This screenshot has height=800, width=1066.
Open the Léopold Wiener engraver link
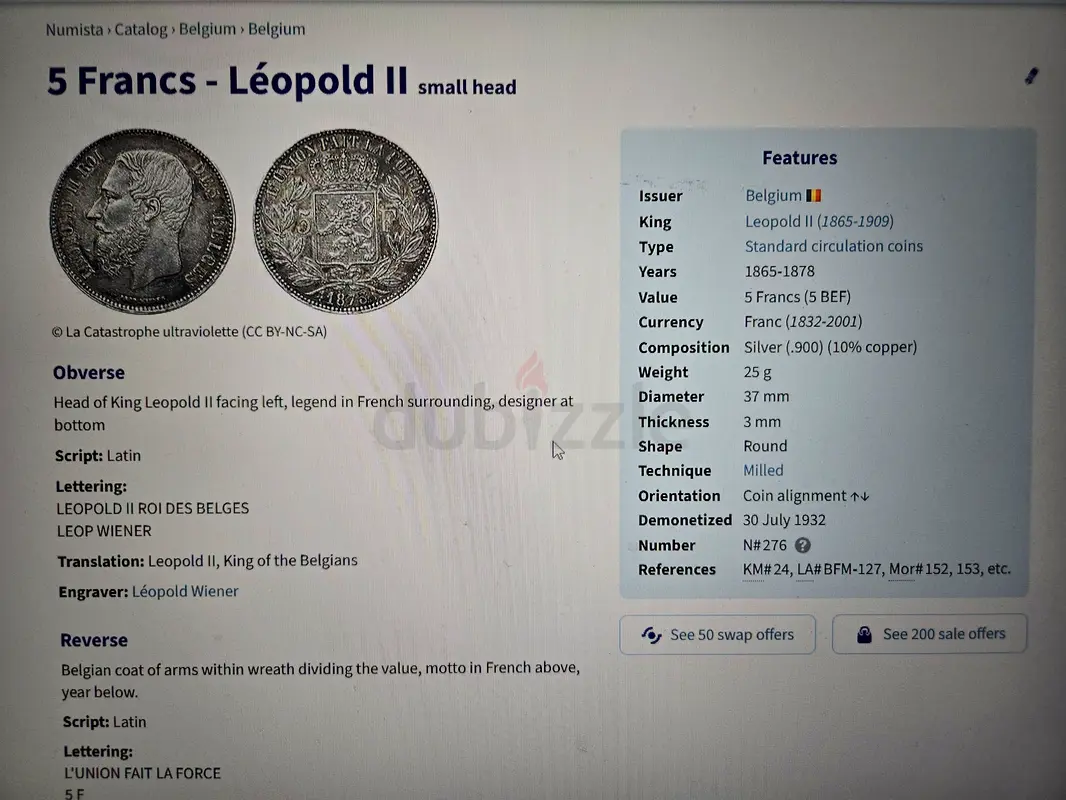(x=185, y=591)
